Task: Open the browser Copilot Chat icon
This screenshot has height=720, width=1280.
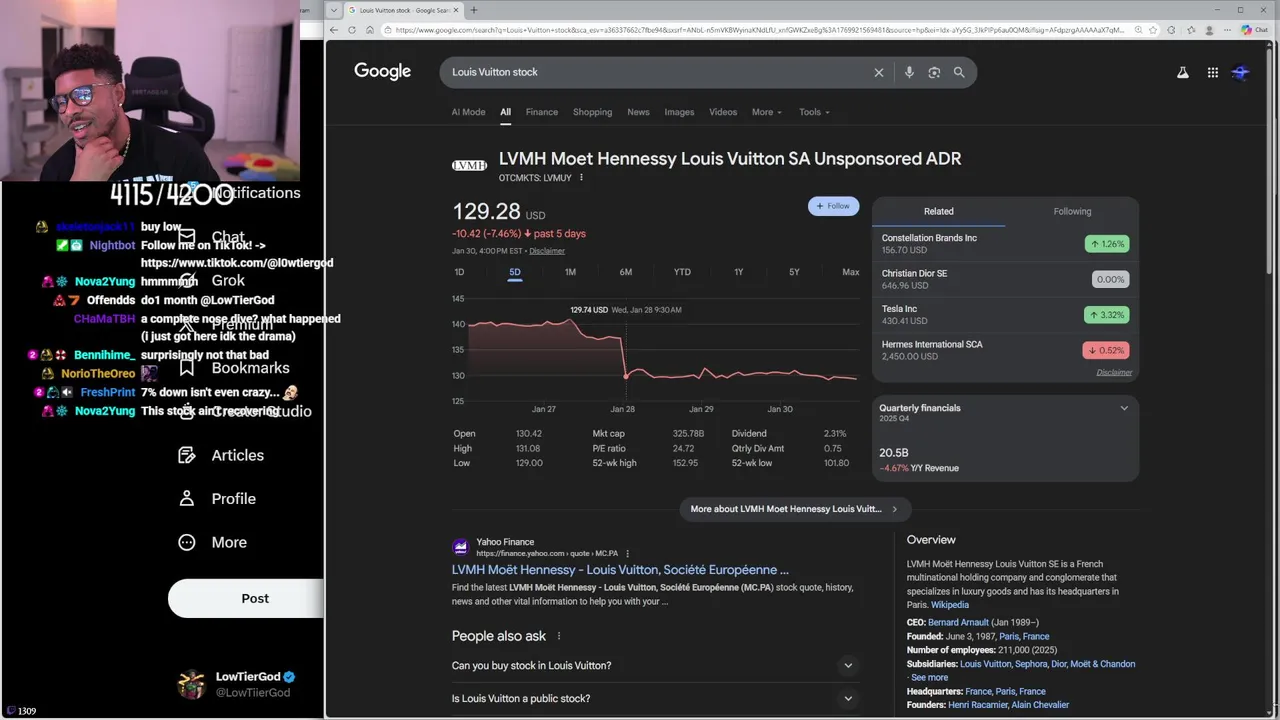Action: pyautogui.click(x=1253, y=30)
